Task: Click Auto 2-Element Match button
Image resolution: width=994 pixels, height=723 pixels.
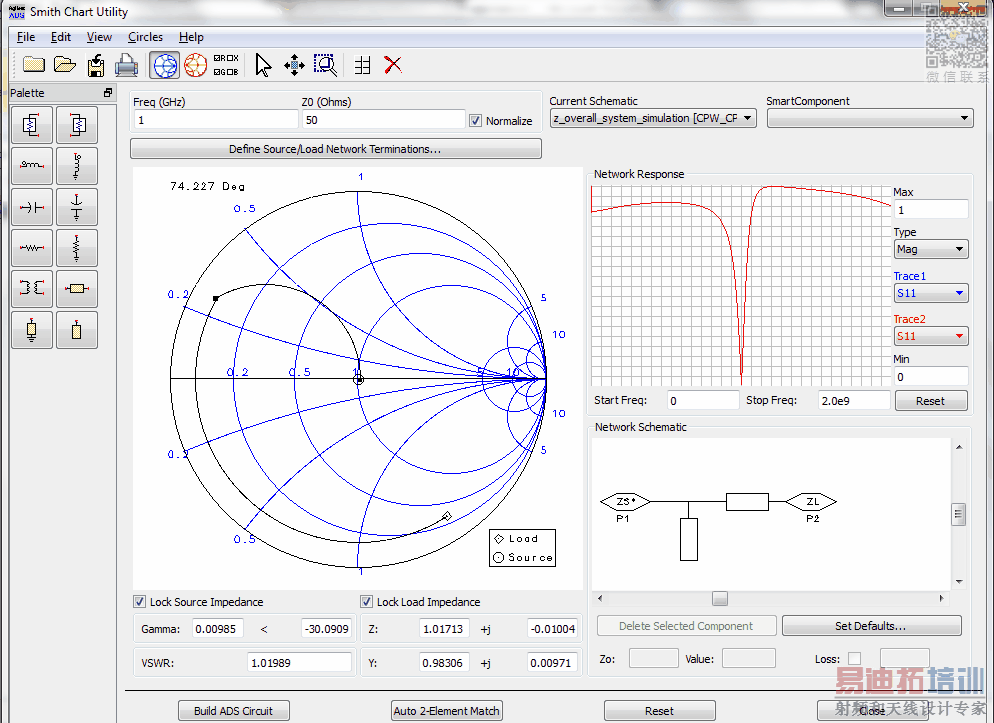Action: point(446,711)
